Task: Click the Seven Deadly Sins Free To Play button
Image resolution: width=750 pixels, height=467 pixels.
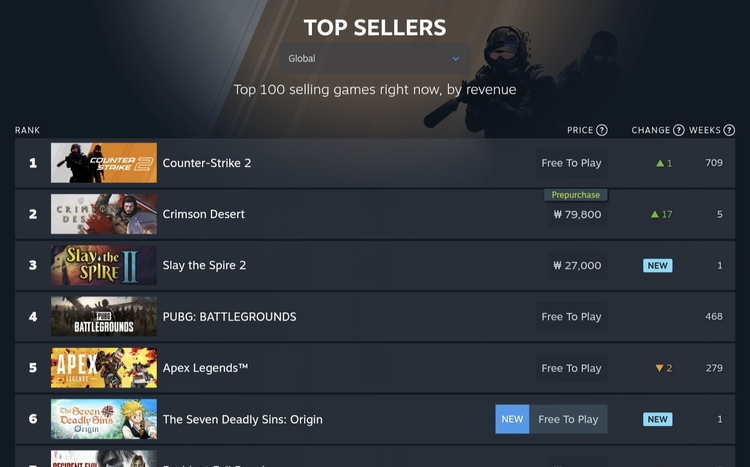Action: pyautogui.click(x=568, y=419)
